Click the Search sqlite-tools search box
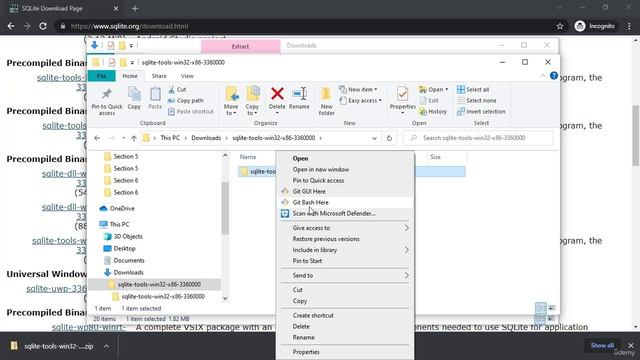 pyautogui.click(x=478, y=138)
